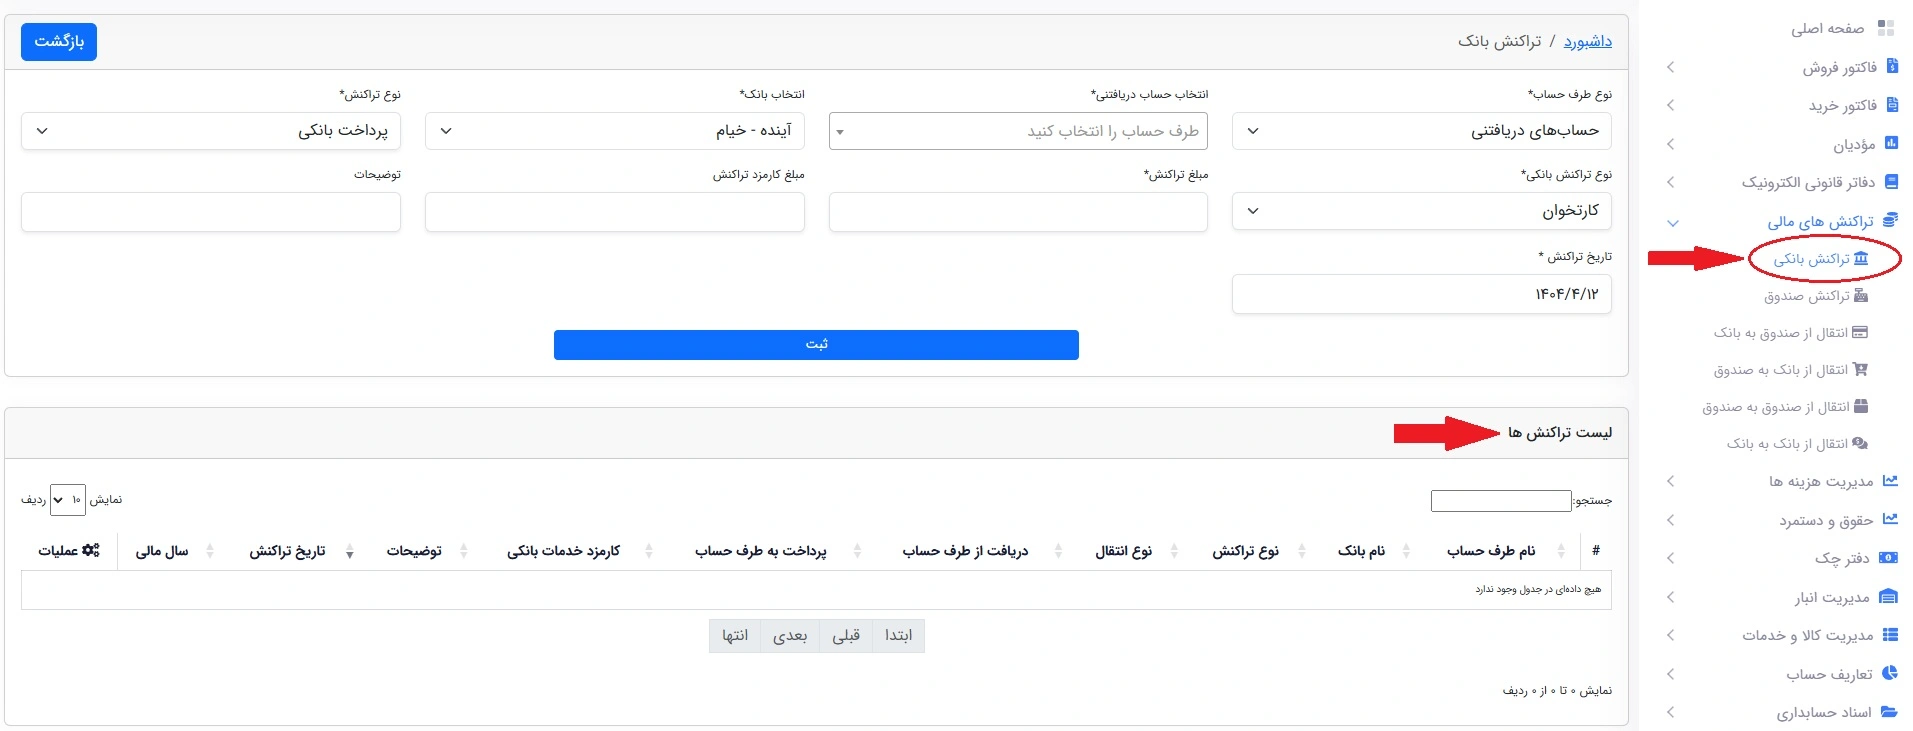
Task: Follow the داشبورد breadcrumb link
Action: (1588, 41)
